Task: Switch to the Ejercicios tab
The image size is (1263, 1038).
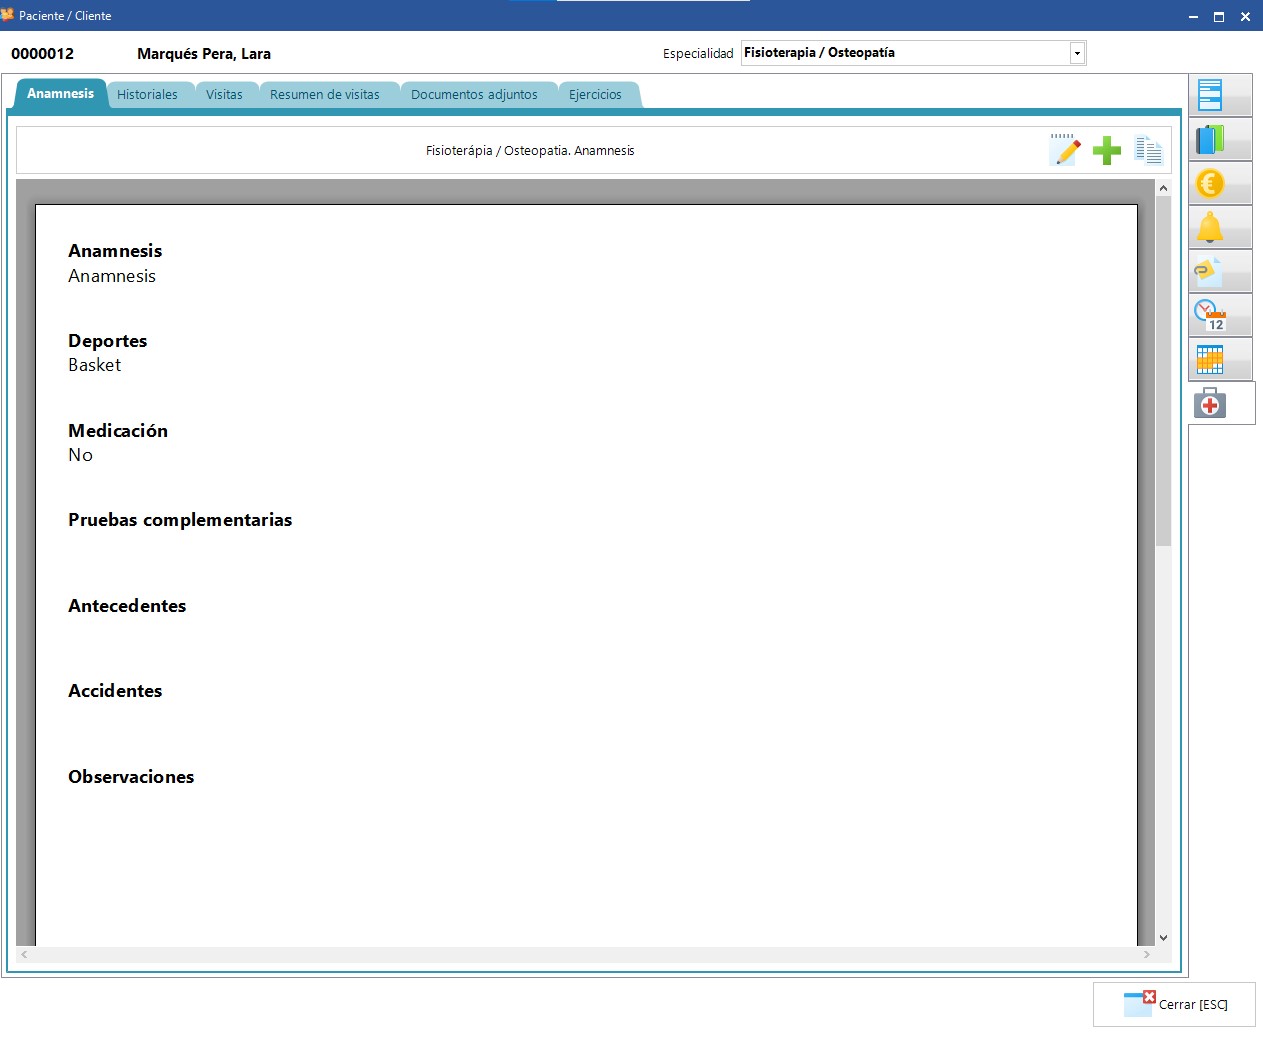Action: click(595, 95)
